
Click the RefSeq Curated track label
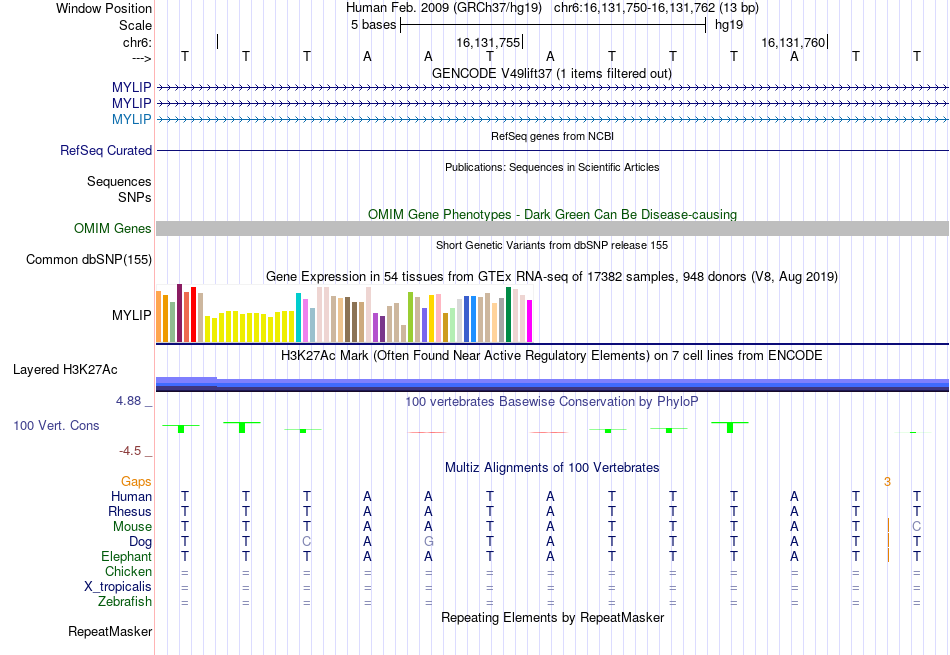105,150
